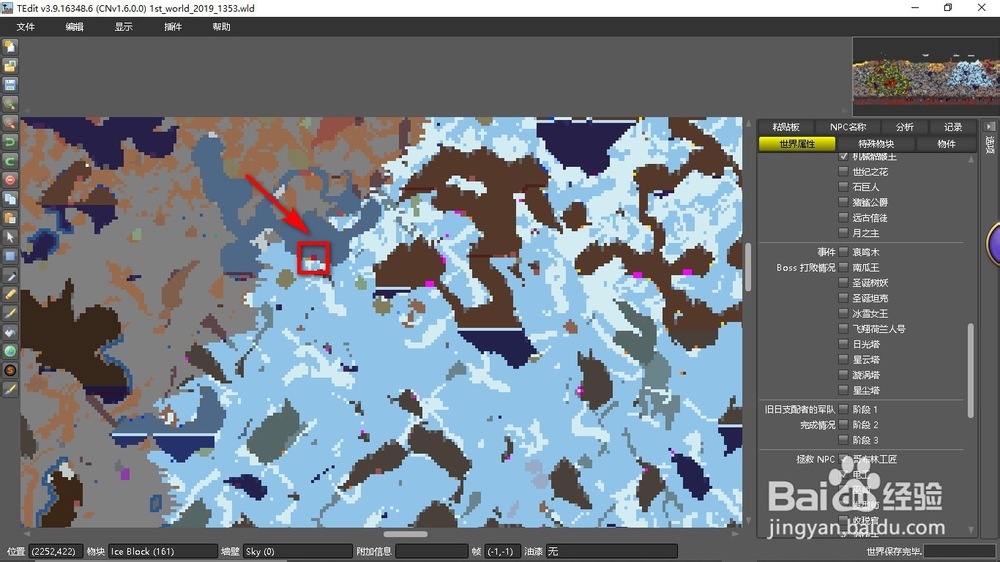This screenshot has width=1000, height=562.
Task: Click the world minimap thumbnail
Action: click(926, 77)
